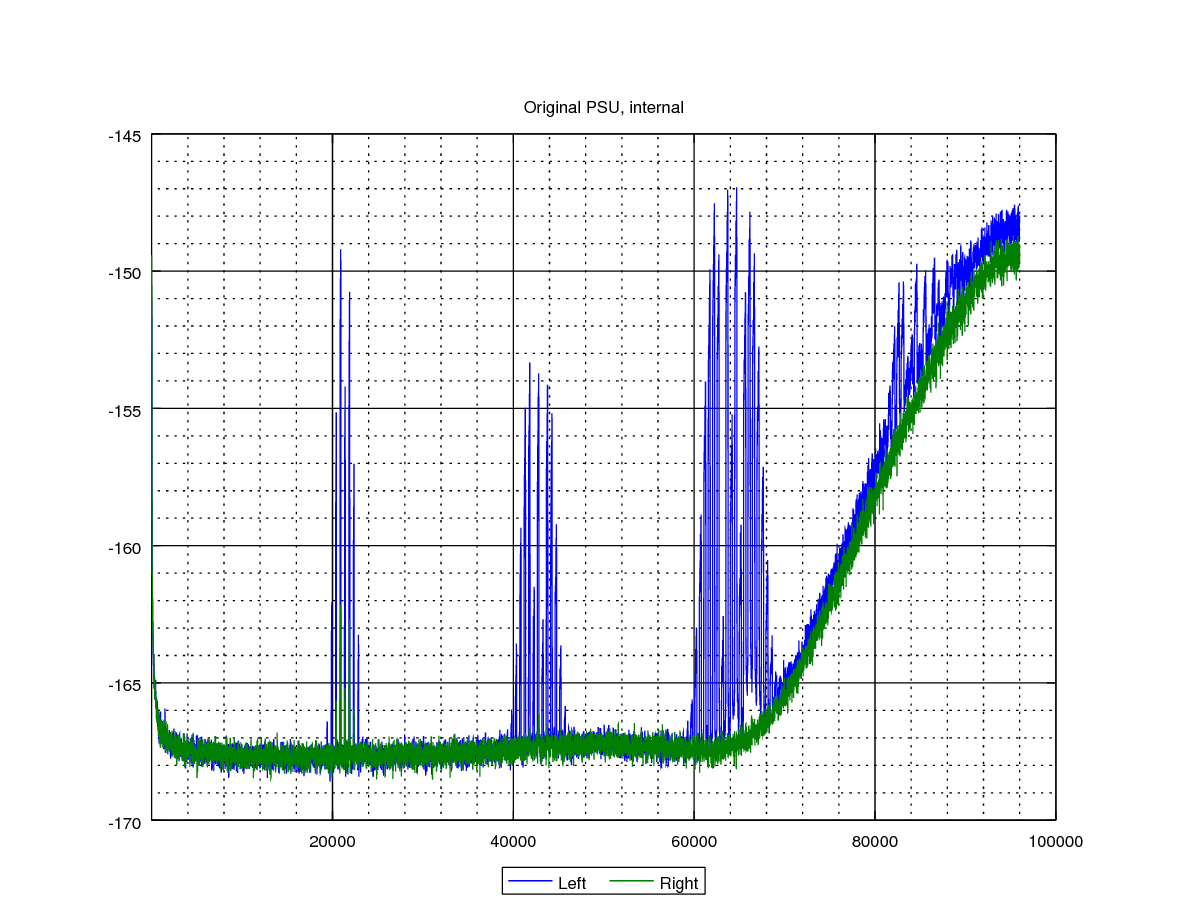Click the tallest blue peak near 20000
This screenshot has width=1200, height=900.
click(x=341, y=252)
